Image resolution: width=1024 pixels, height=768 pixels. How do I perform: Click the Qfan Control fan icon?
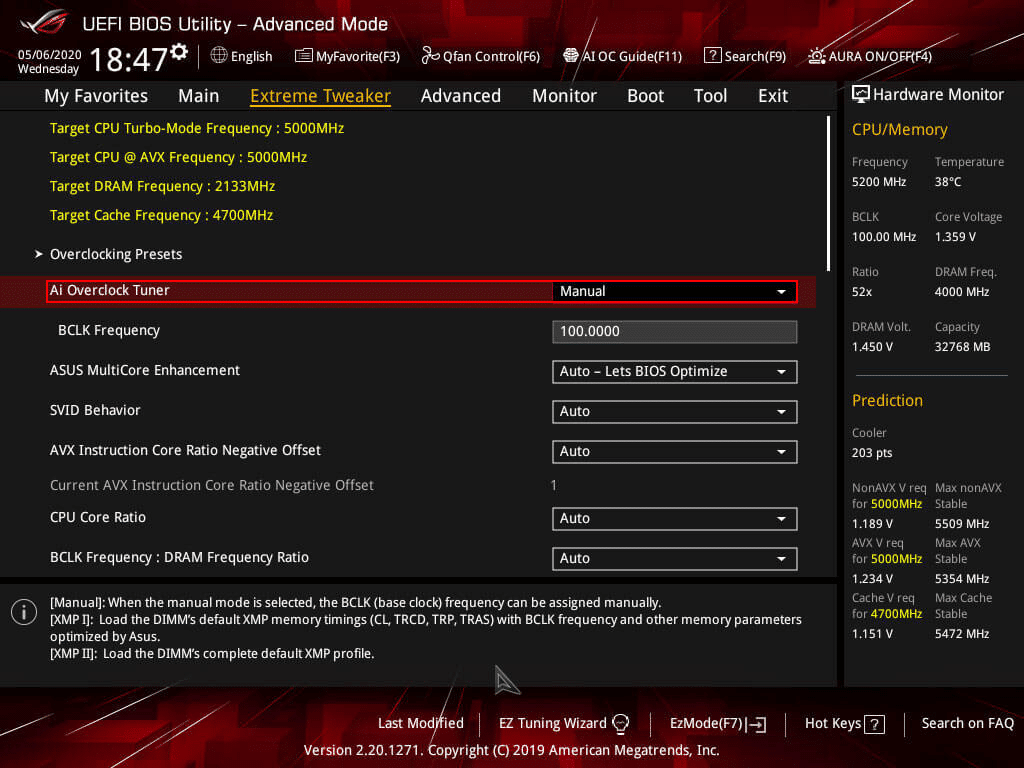click(x=430, y=56)
